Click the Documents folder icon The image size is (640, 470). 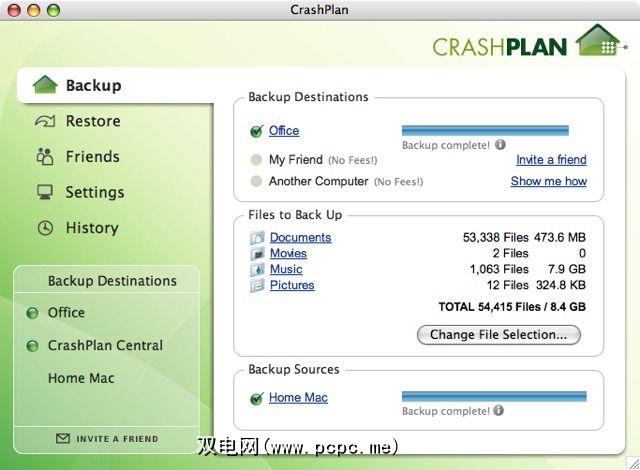click(258, 237)
